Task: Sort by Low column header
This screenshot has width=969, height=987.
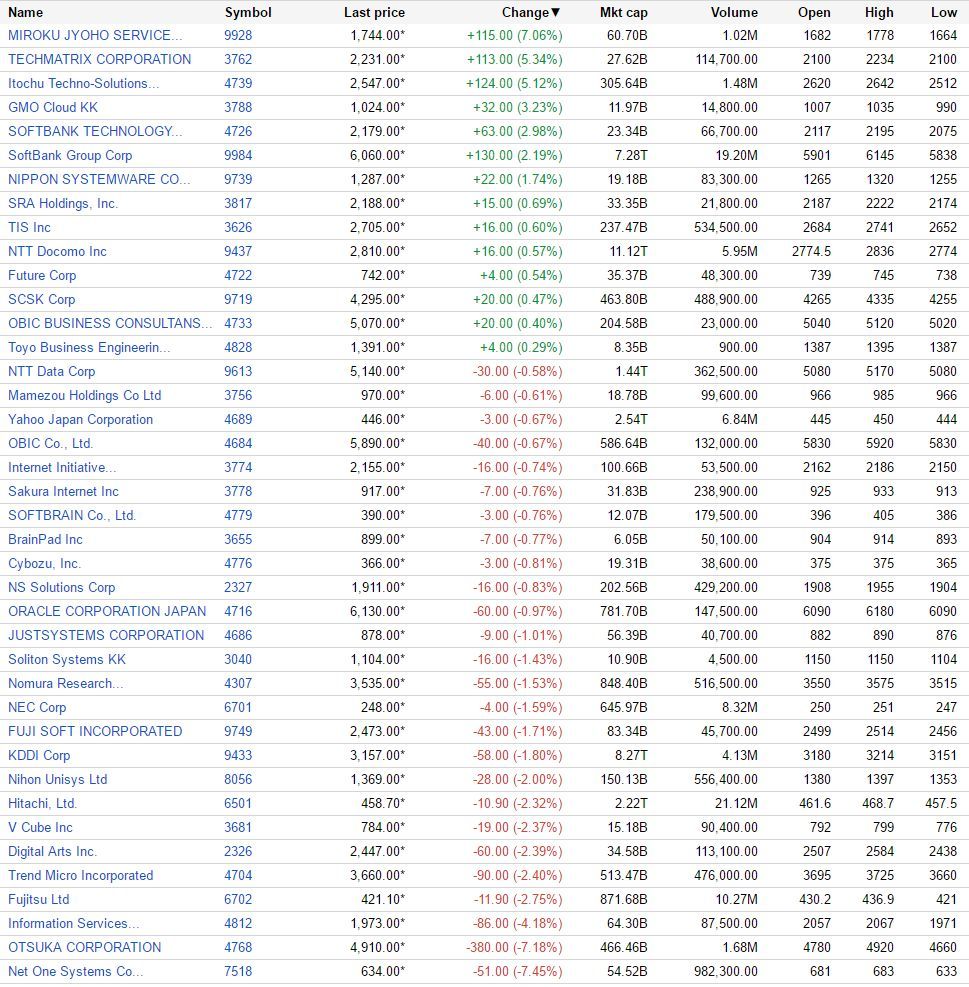Action: point(943,12)
